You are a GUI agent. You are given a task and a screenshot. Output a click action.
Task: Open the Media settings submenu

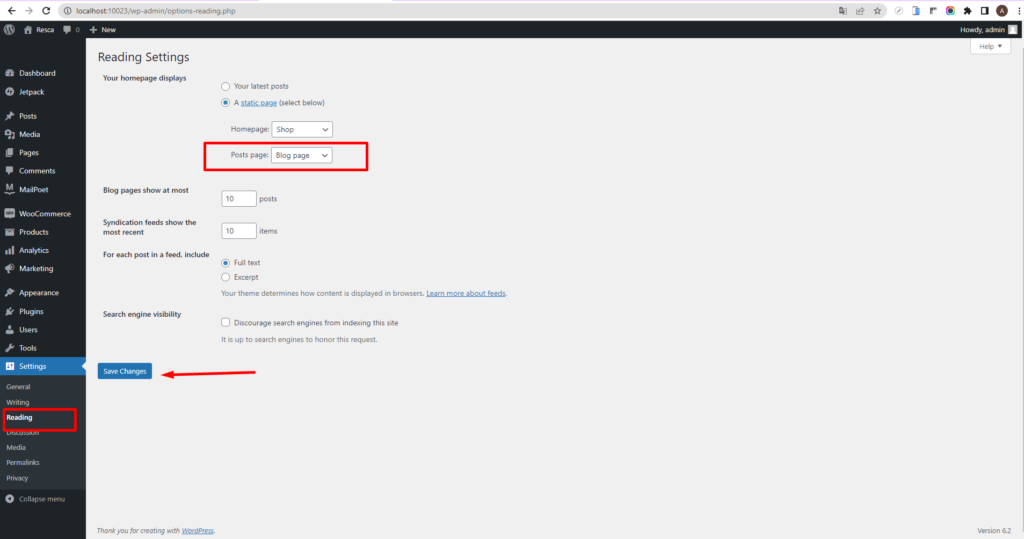click(x=16, y=448)
